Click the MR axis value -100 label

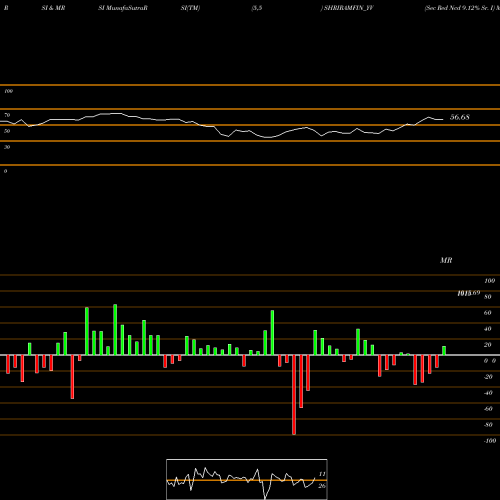tap(490, 441)
